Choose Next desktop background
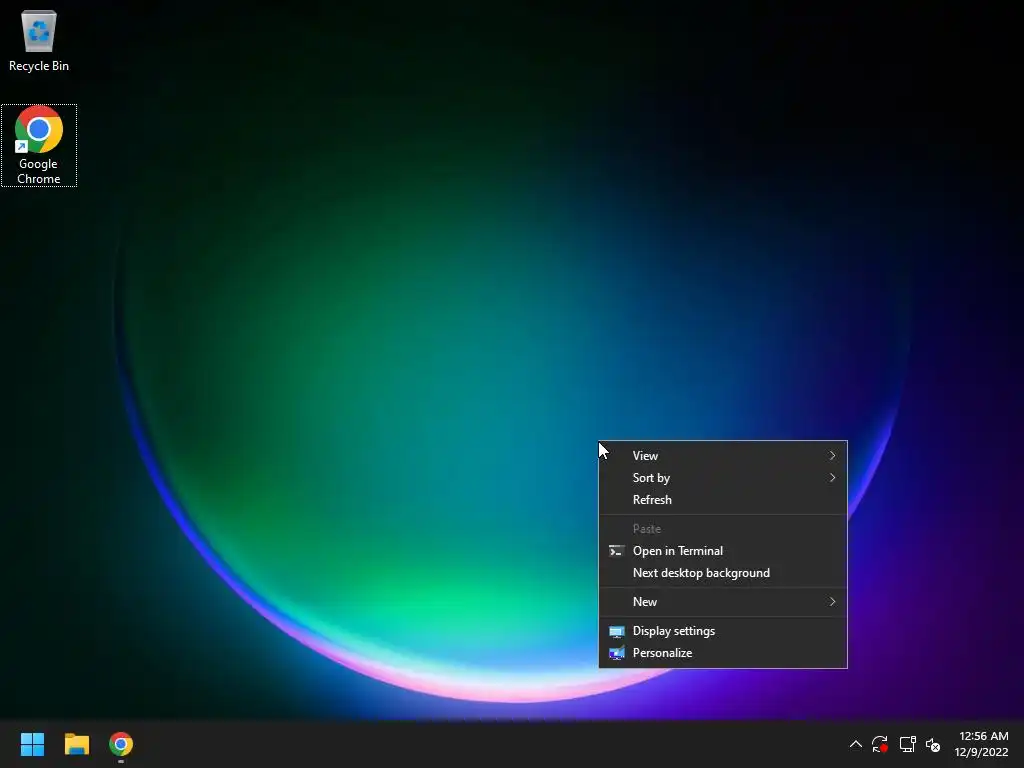This screenshot has width=1024, height=768. pyautogui.click(x=723, y=573)
